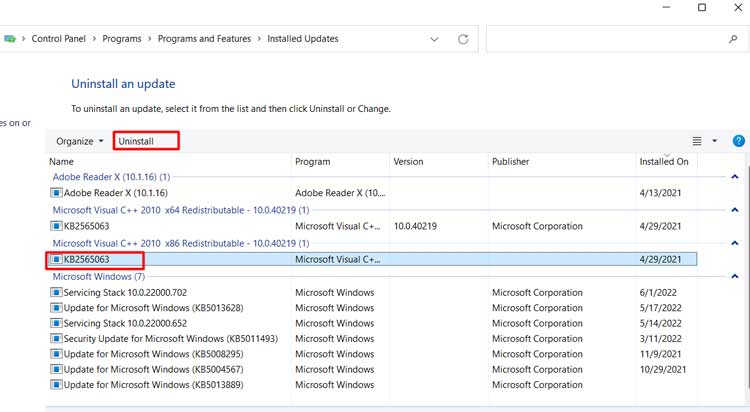The image size is (750, 412).
Task: Click Visual C++ 2010 x64 Redistributable group header
Action: (x=181, y=210)
